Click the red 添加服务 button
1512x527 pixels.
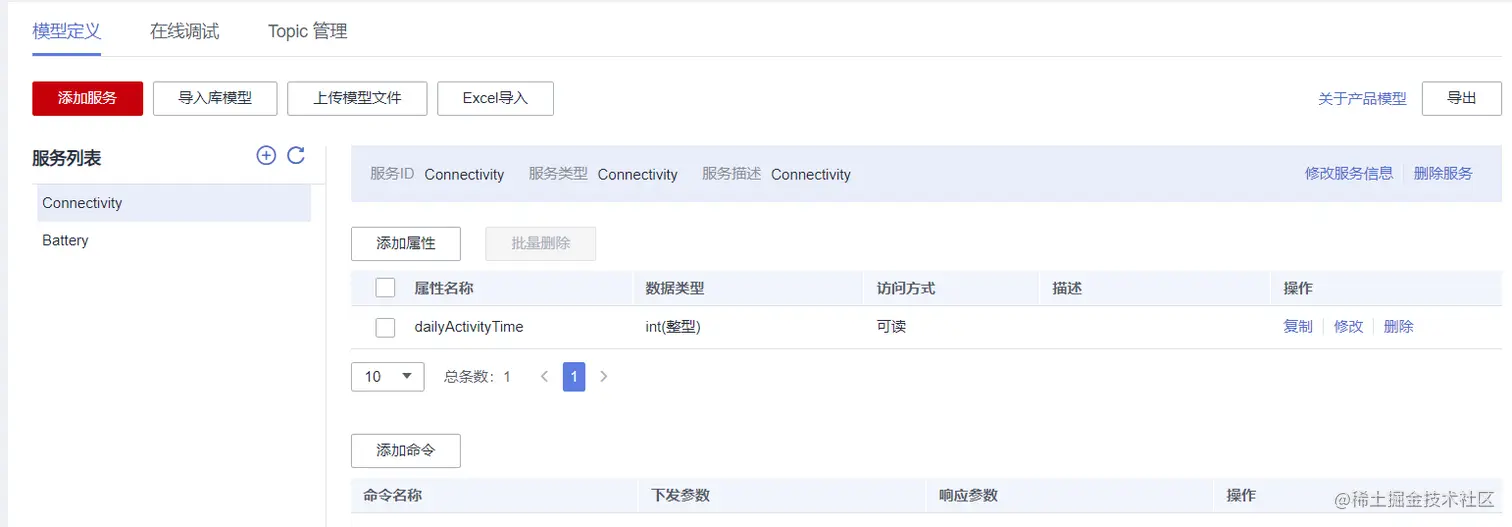pyautogui.click(x=88, y=98)
